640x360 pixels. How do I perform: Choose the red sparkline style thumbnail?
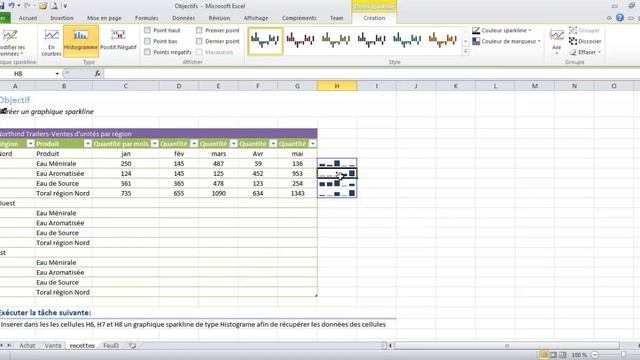[300, 40]
